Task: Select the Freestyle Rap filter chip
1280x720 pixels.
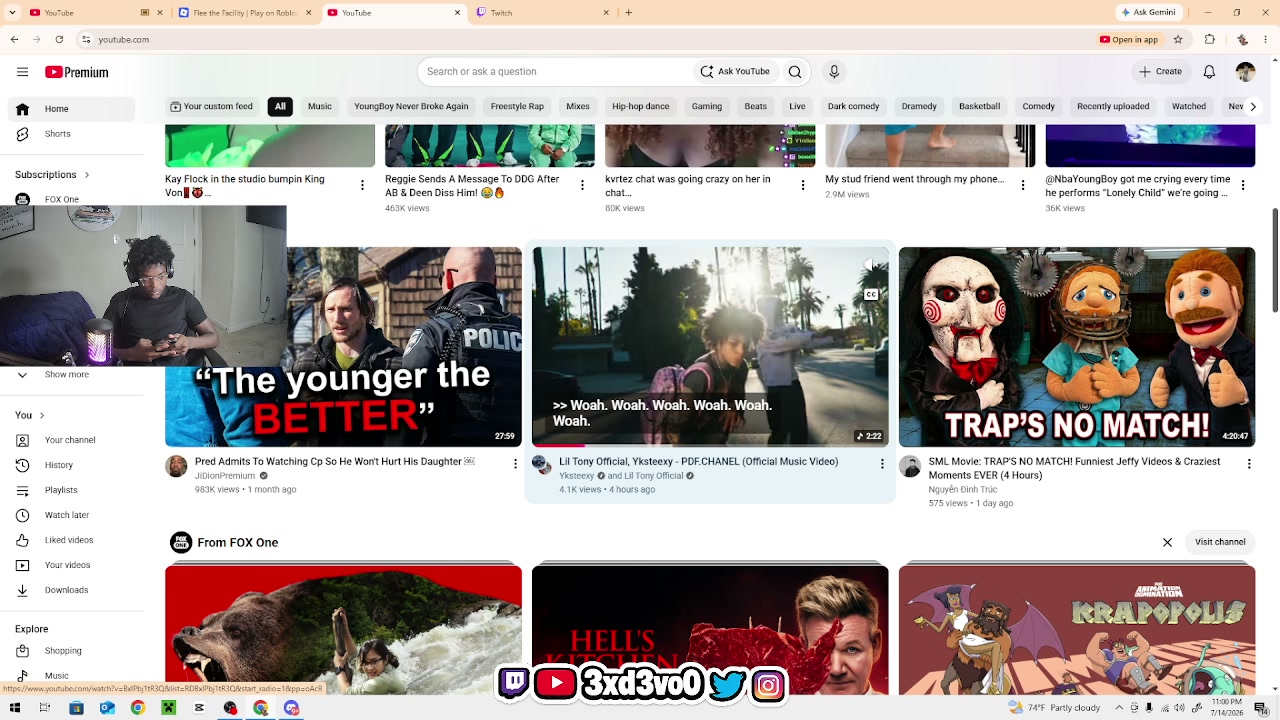Action: click(x=517, y=106)
